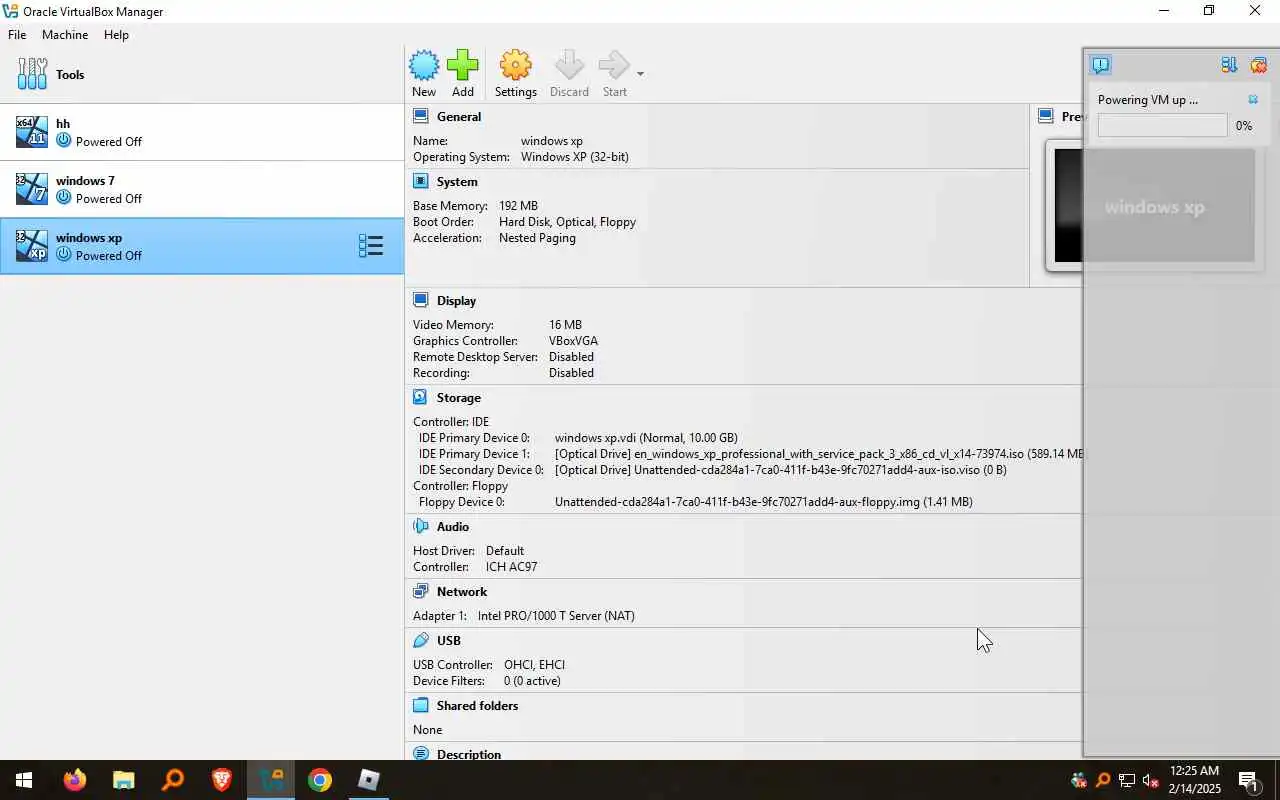Image resolution: width=1280 pixels, height=800 pixels.
Task: Click the Base Memory 192 MB value
Action: point(518,206)
